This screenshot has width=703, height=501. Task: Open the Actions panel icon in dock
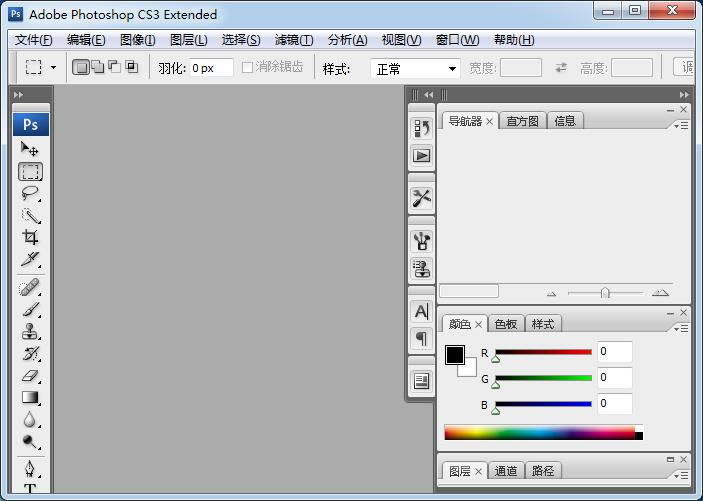tap(421, 156)
